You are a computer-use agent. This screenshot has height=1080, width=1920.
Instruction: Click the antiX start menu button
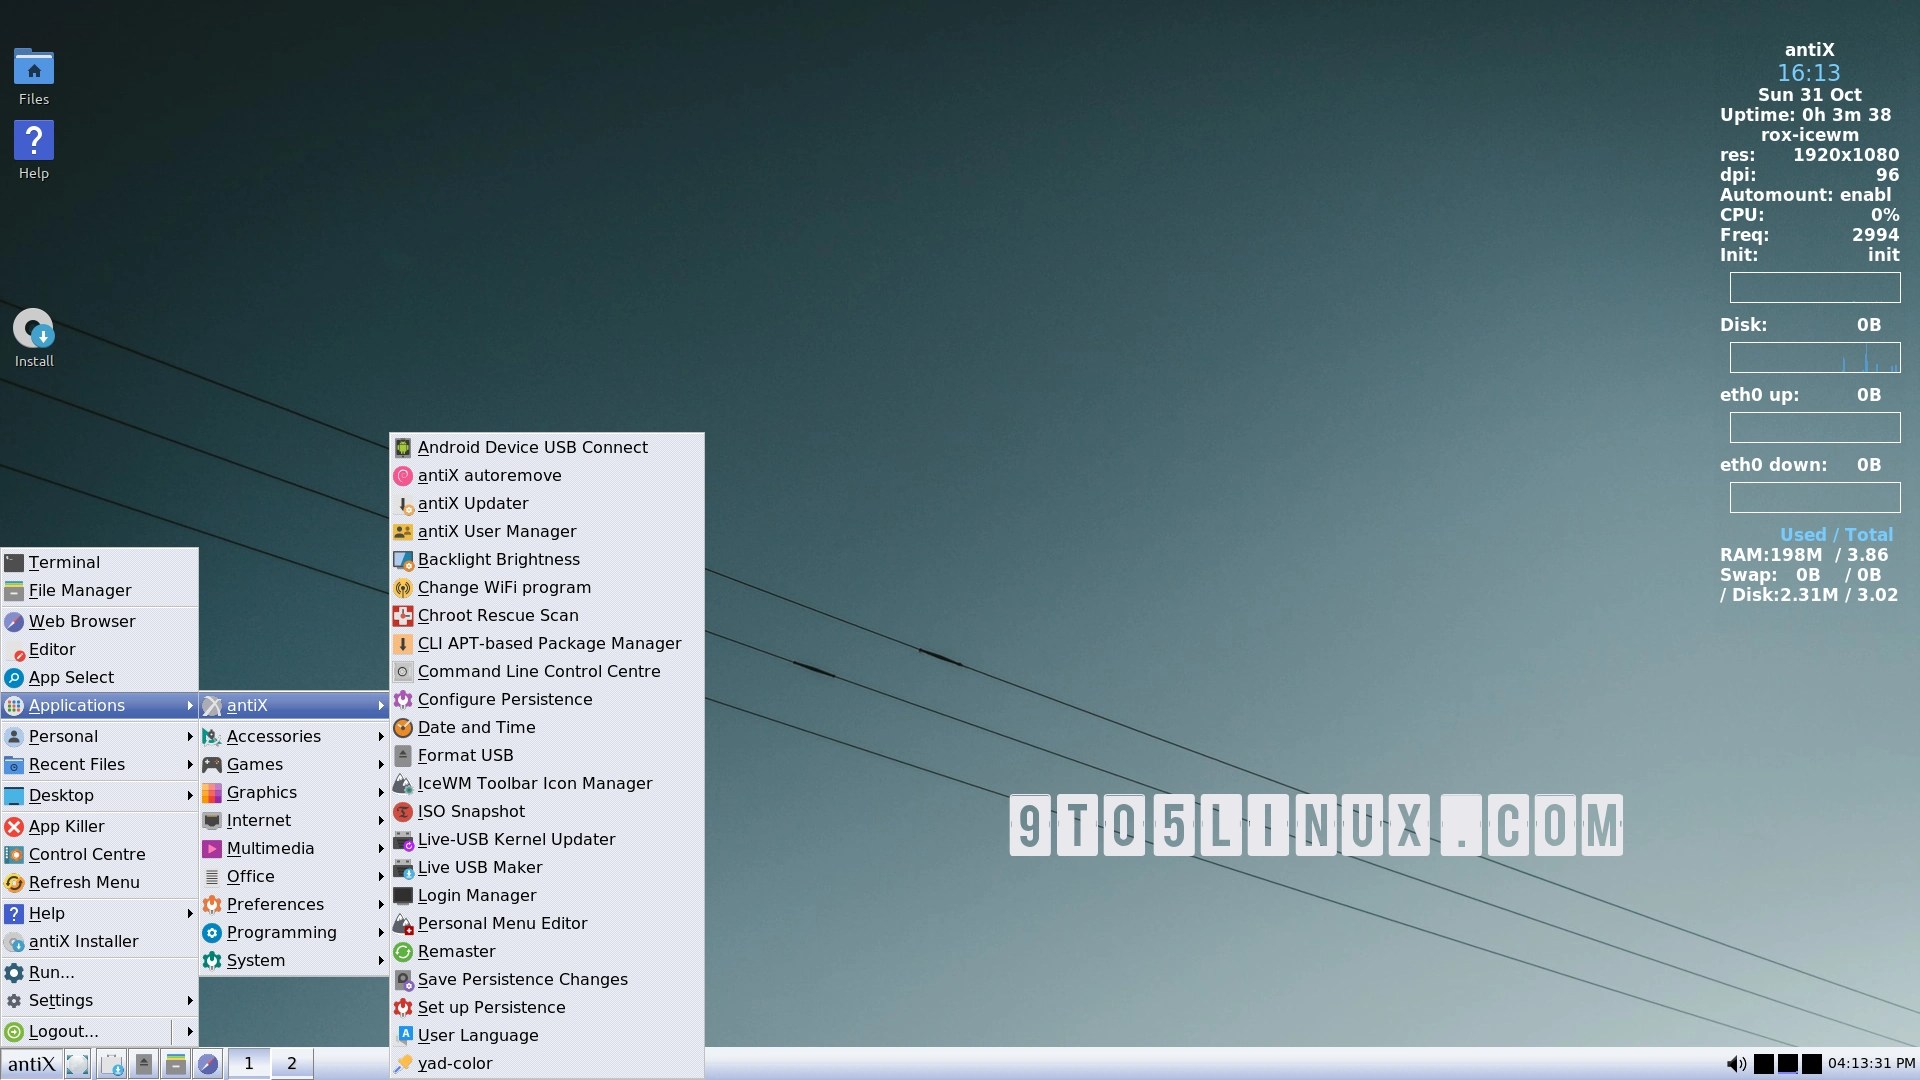coord(31,1064)
